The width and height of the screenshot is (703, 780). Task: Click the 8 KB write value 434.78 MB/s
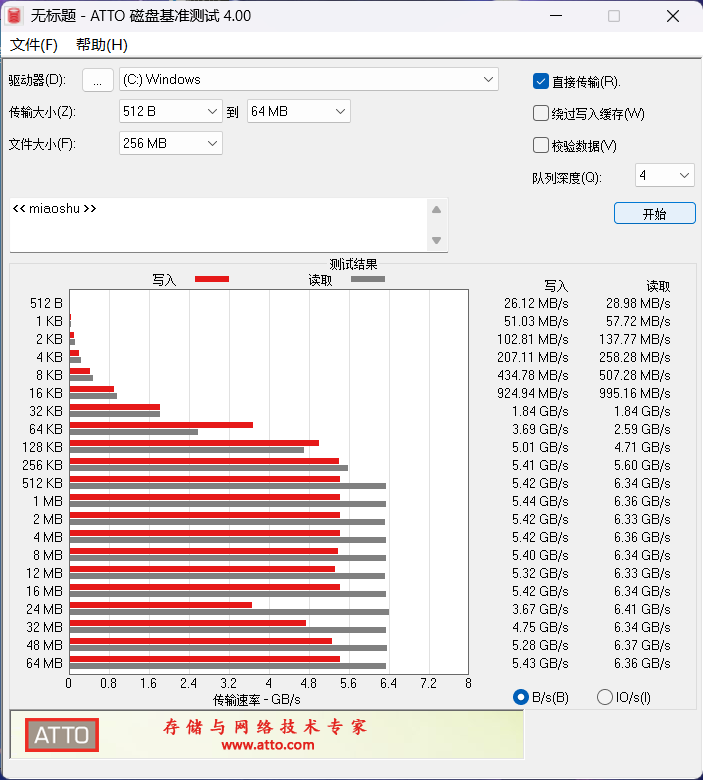pos(533,376)
